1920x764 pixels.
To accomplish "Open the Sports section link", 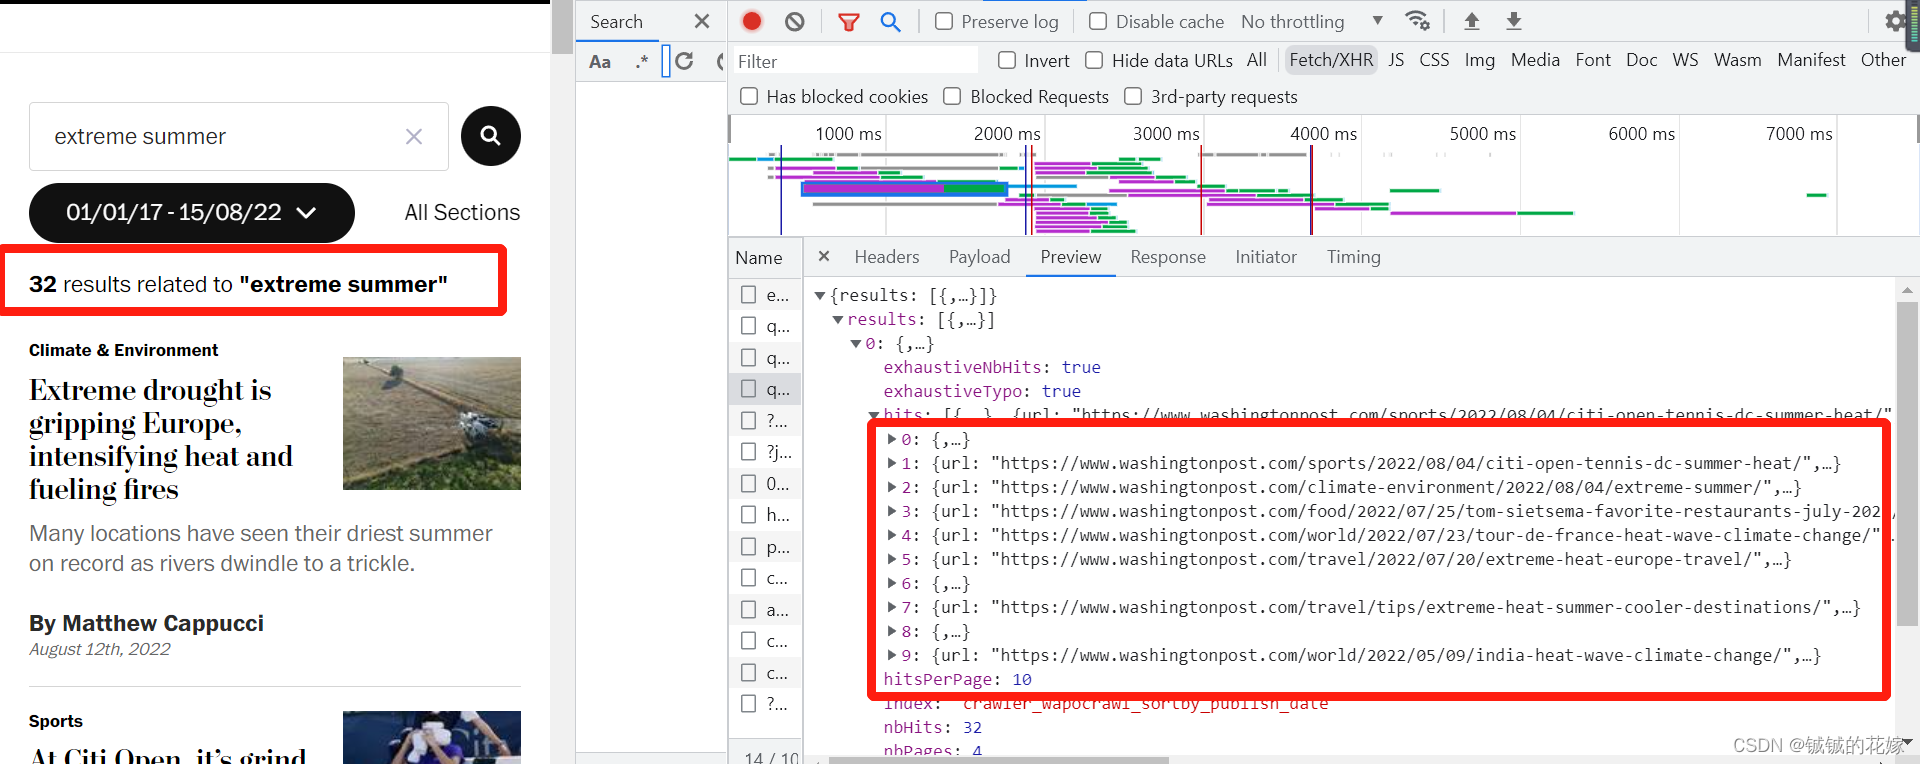I will coord(56,721).
